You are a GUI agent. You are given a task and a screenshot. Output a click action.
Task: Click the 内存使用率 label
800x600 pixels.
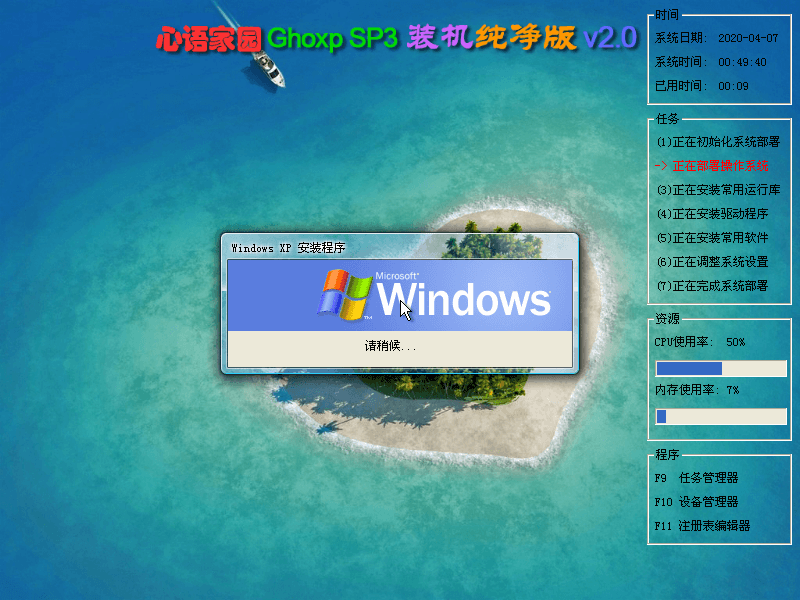pos(687,390)
